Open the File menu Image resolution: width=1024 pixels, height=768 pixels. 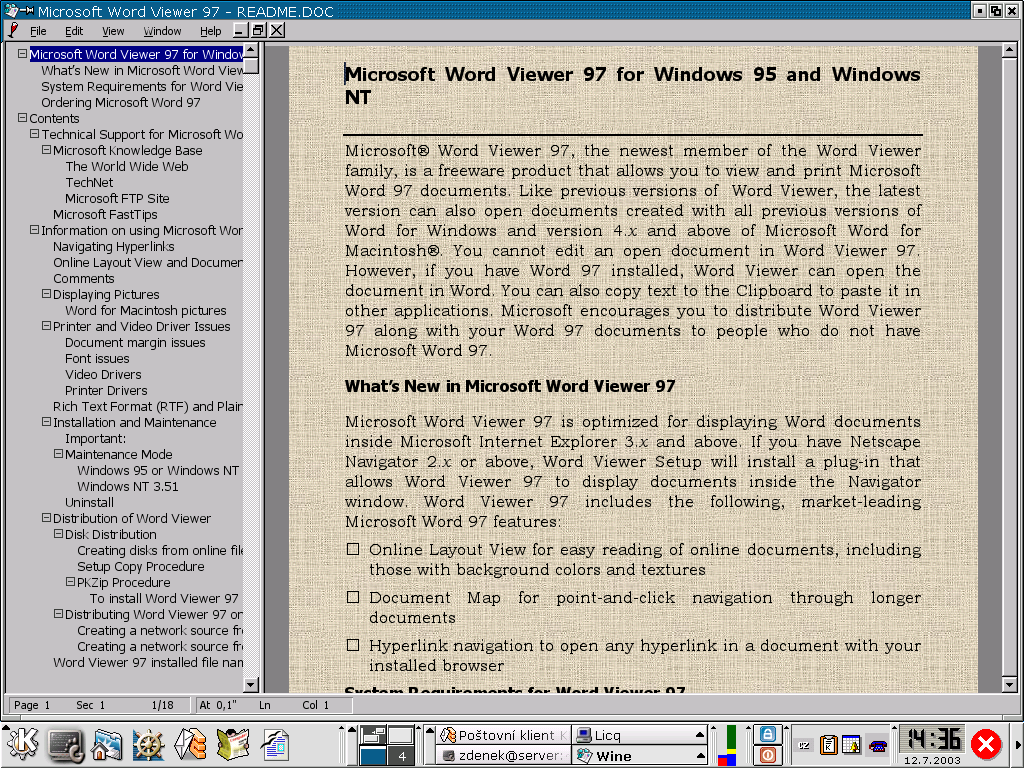[x=38, y=31]
